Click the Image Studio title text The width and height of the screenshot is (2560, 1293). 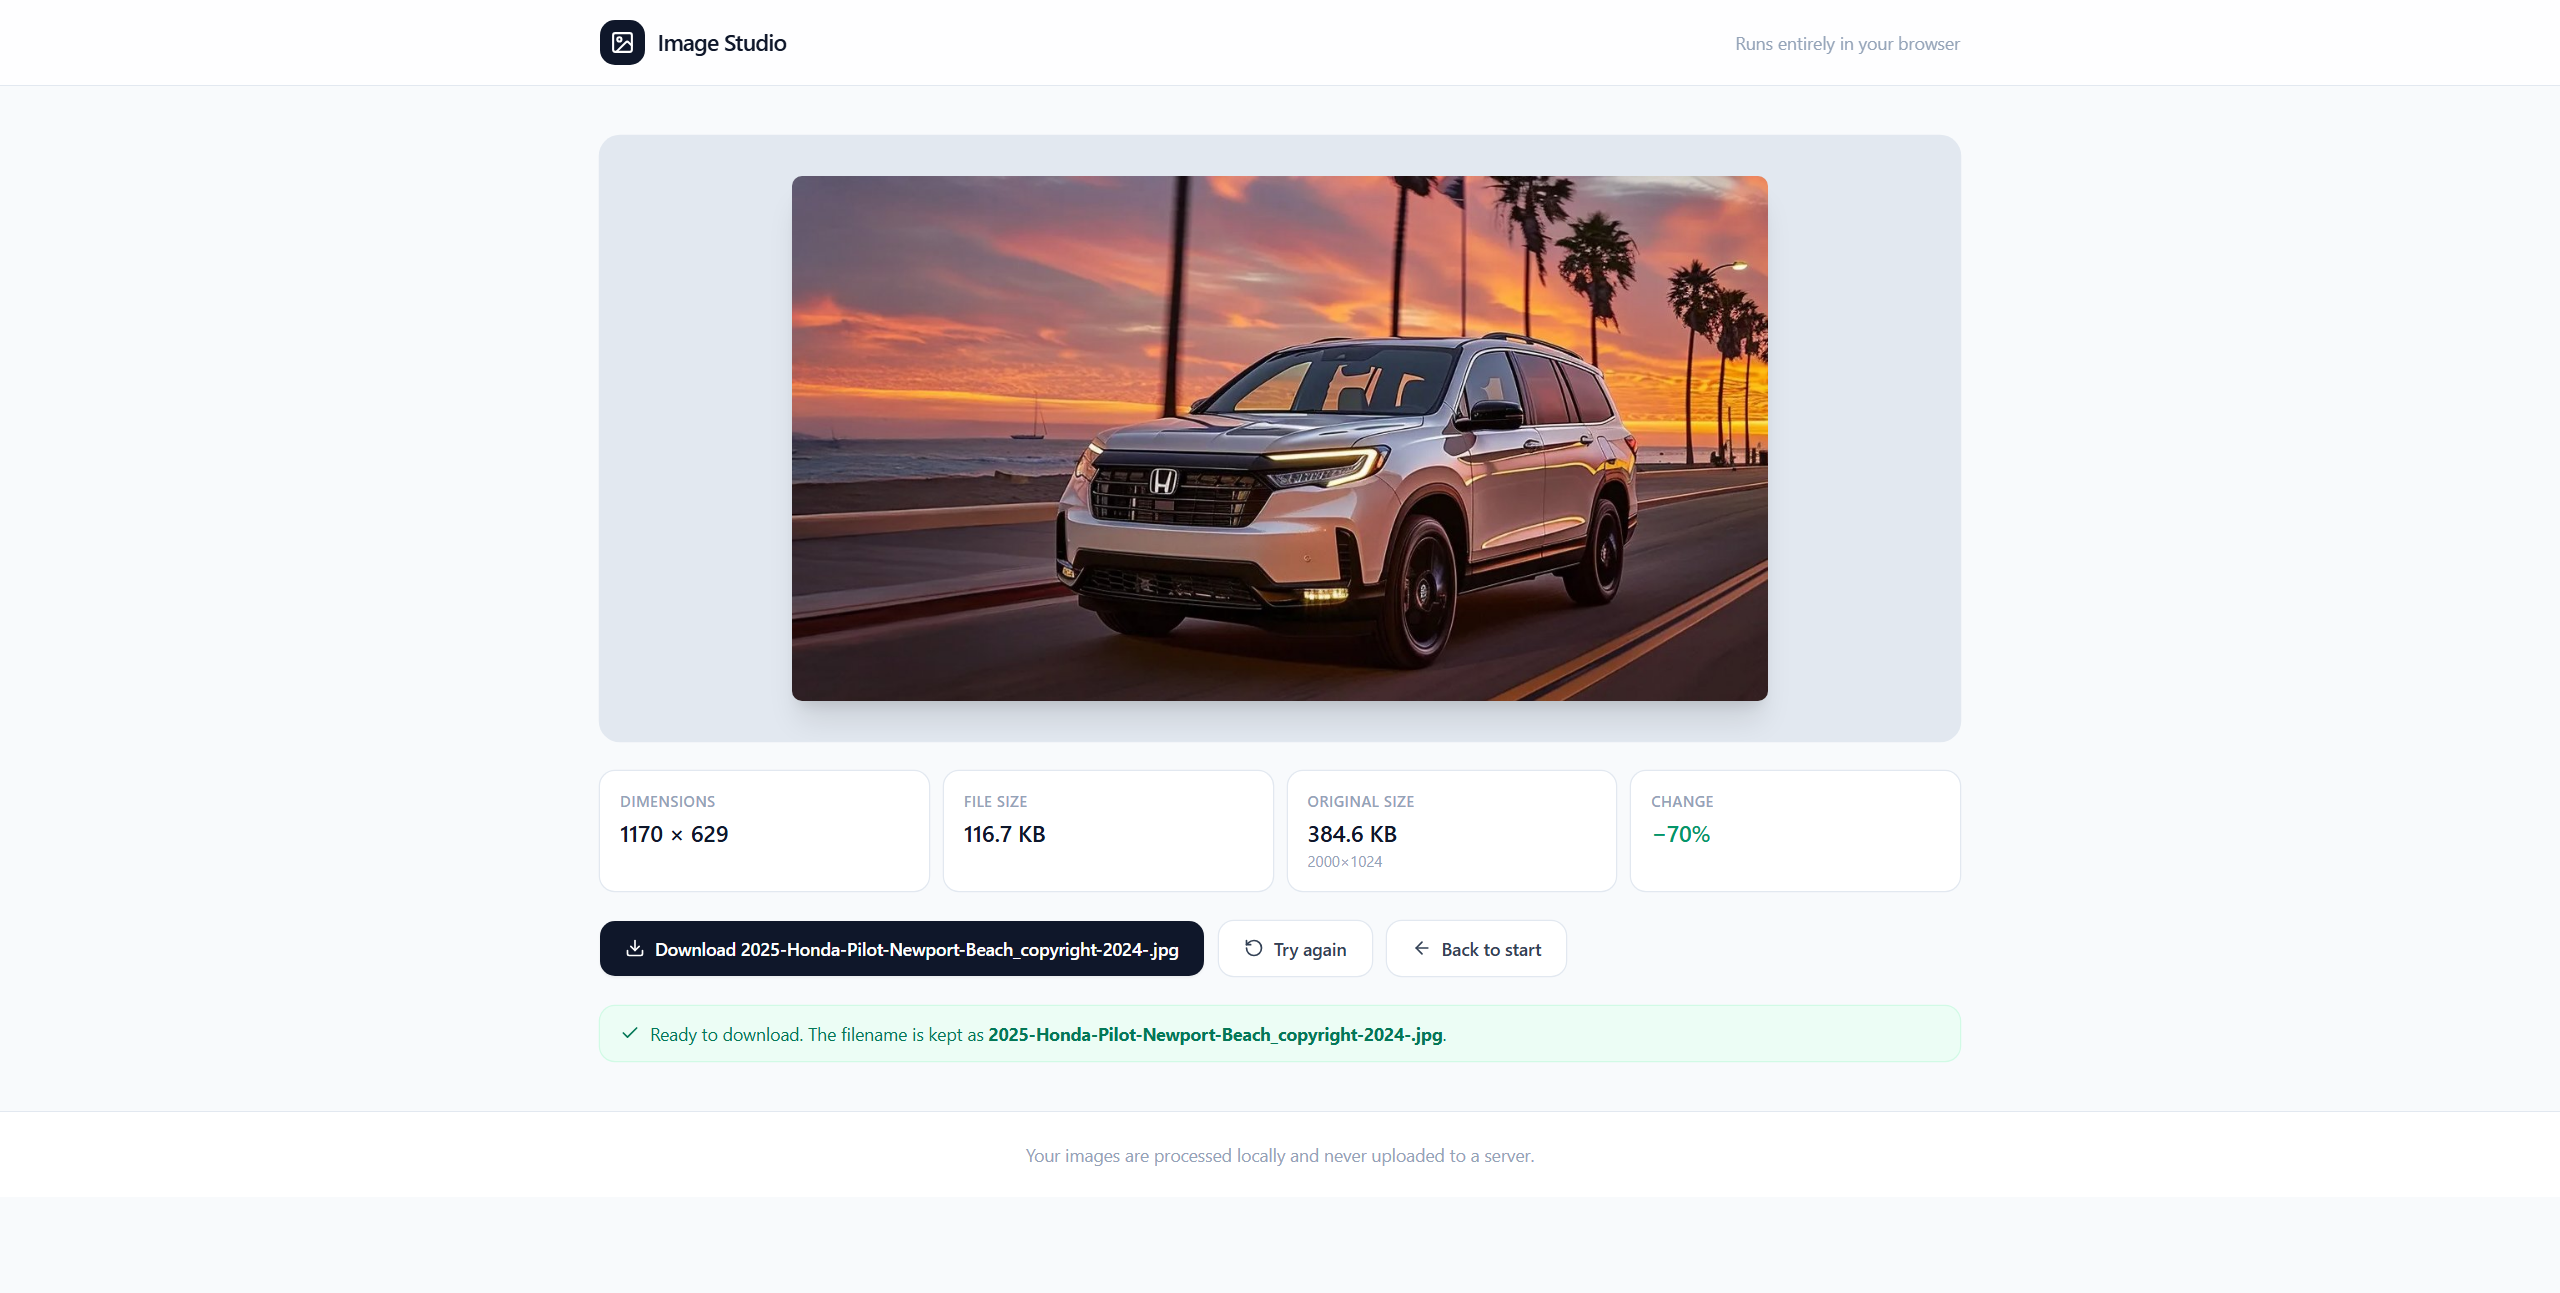(x=722, y=43)
